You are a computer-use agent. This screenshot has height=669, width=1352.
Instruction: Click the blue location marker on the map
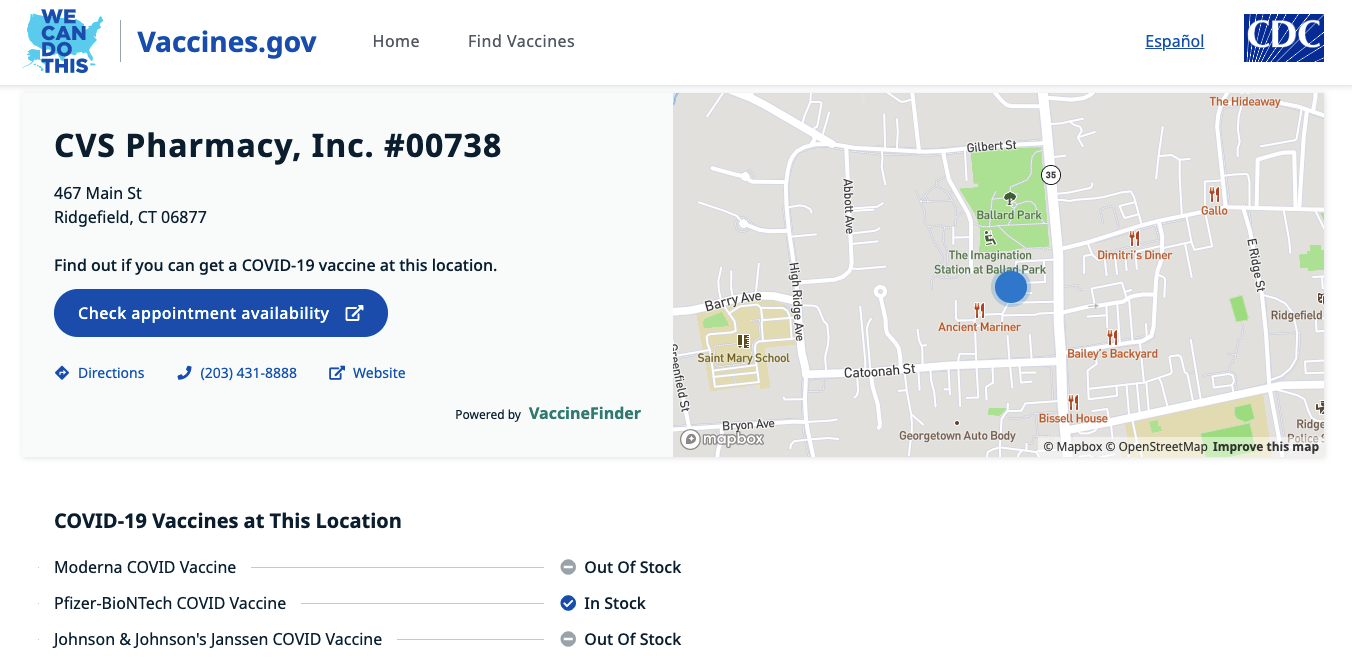[x=1011, y=287]
